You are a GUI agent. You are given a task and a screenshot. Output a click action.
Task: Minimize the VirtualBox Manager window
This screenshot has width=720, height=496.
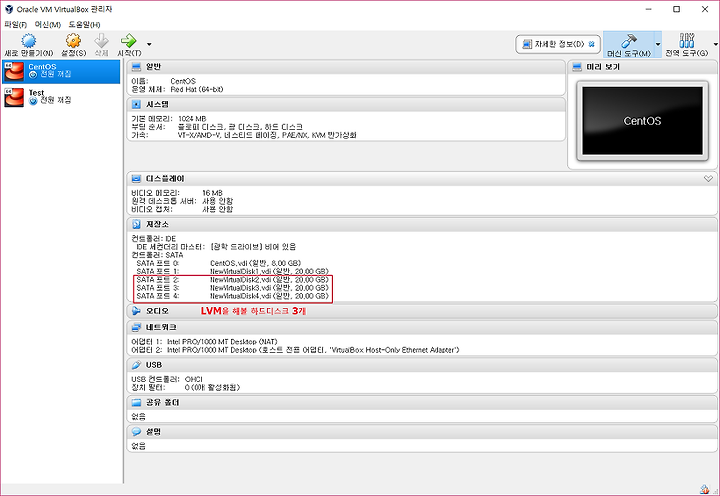[648, 9]
